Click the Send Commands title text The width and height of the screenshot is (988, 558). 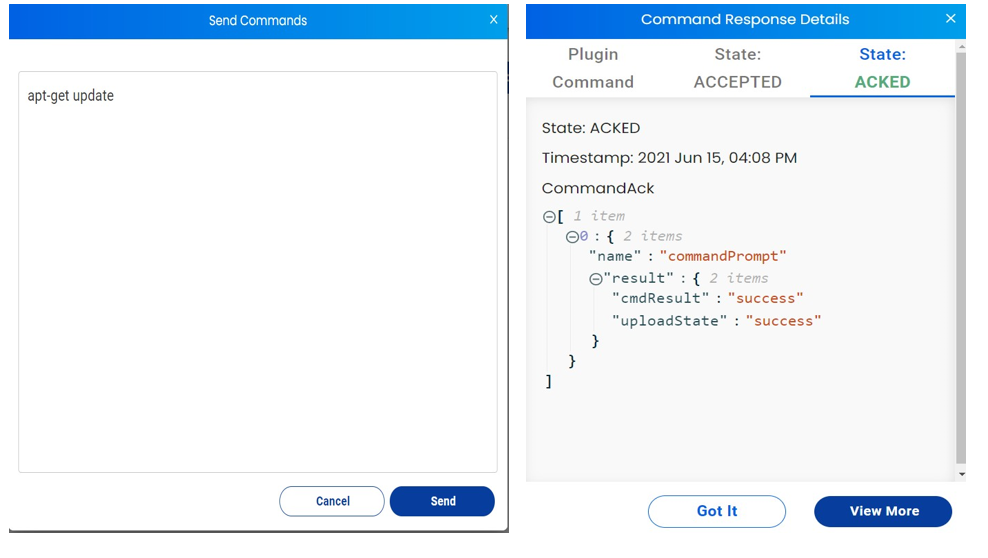pos(258,21)
